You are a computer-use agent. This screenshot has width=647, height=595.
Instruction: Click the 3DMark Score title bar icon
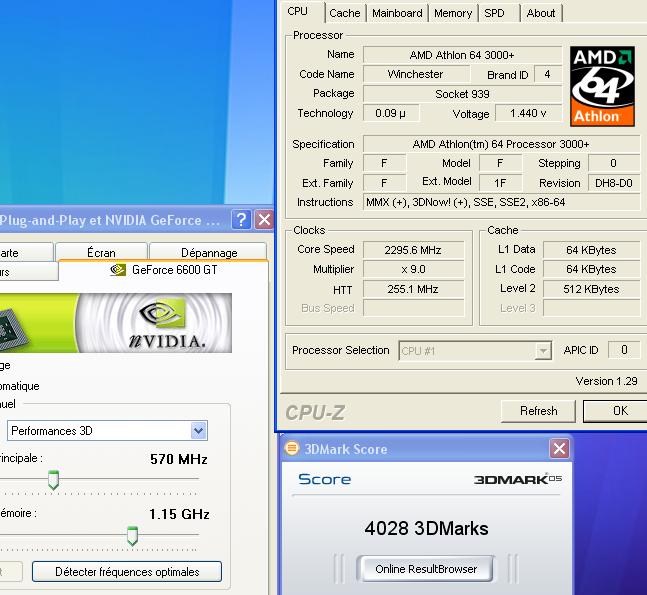pyautogui.click(x=292, y=448)
